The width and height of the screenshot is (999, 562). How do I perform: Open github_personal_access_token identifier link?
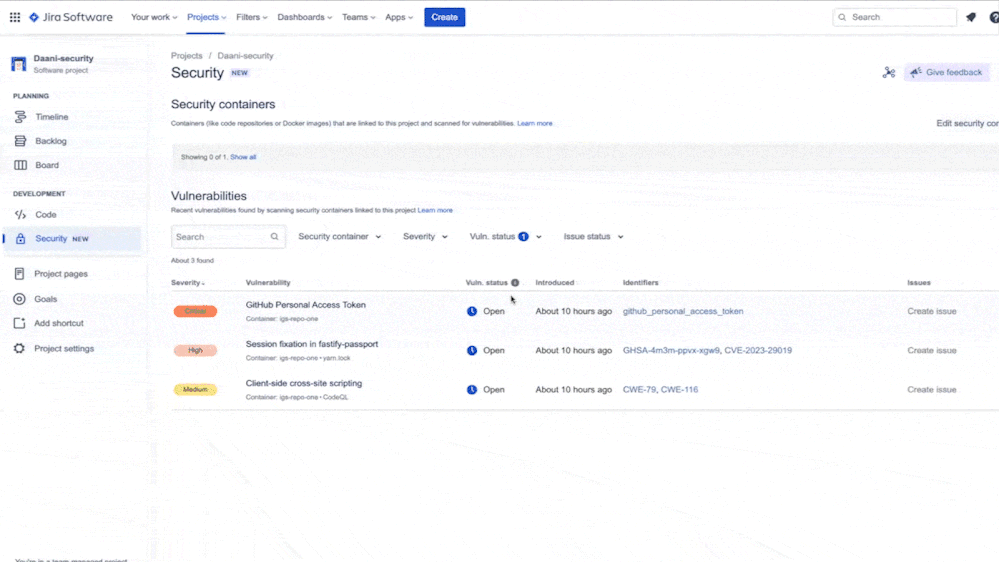(683, 312)
